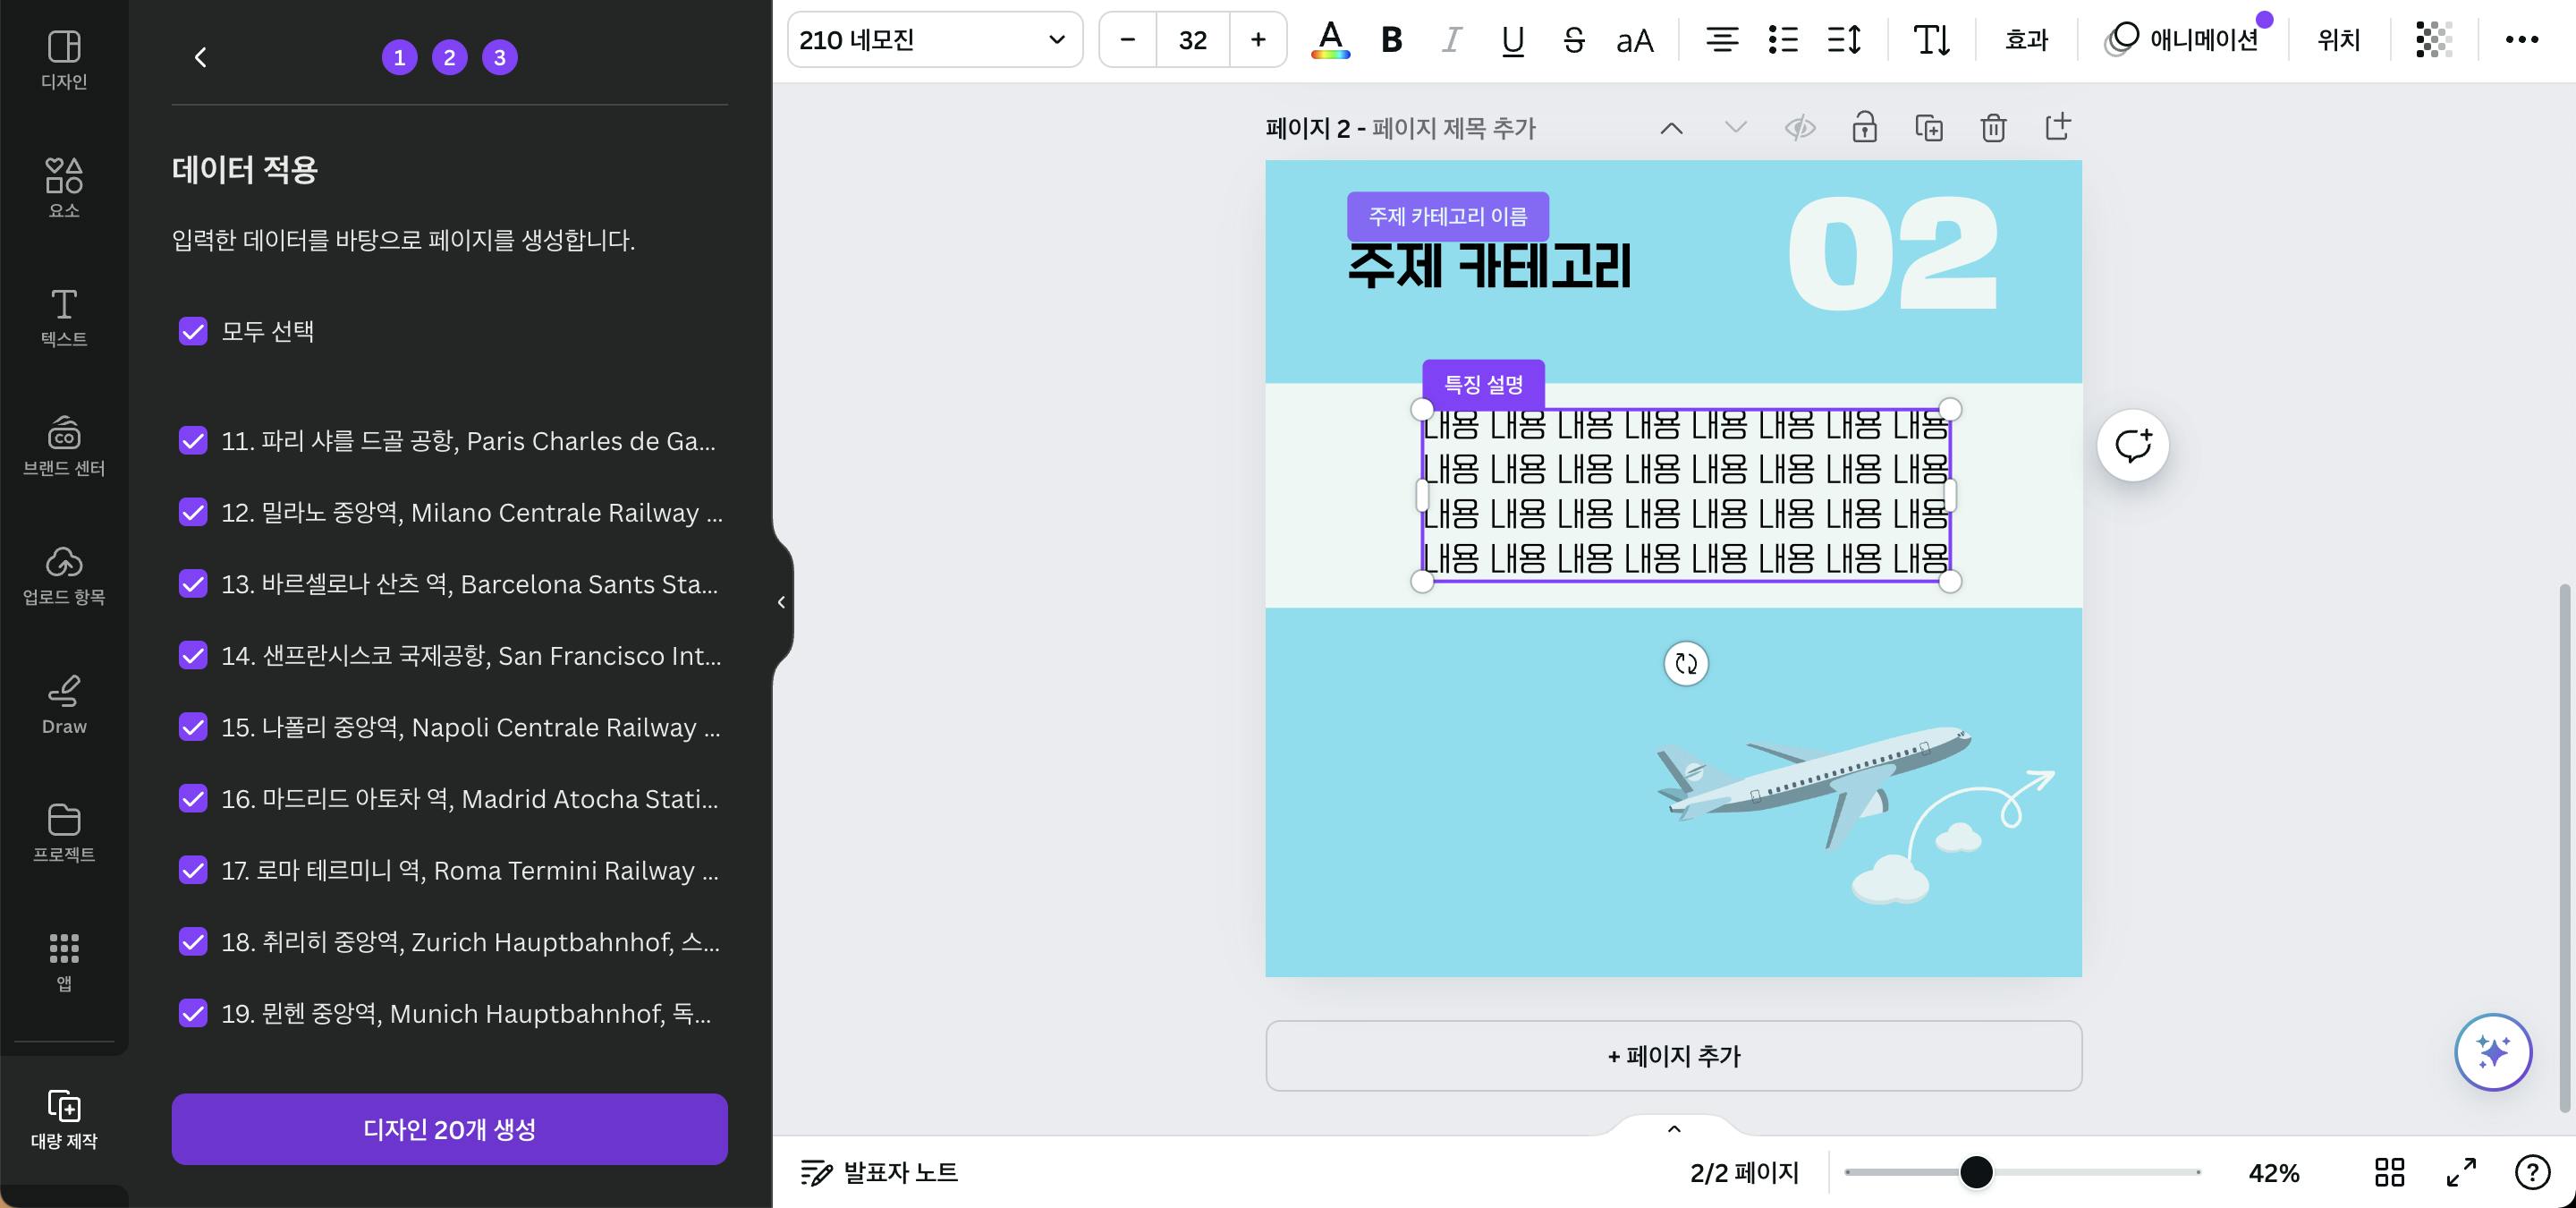Expand the page thumbnails chevron at bottom
Image resolution: width=2576 pixels, height=1208 pixels.
point(1674,1129)
